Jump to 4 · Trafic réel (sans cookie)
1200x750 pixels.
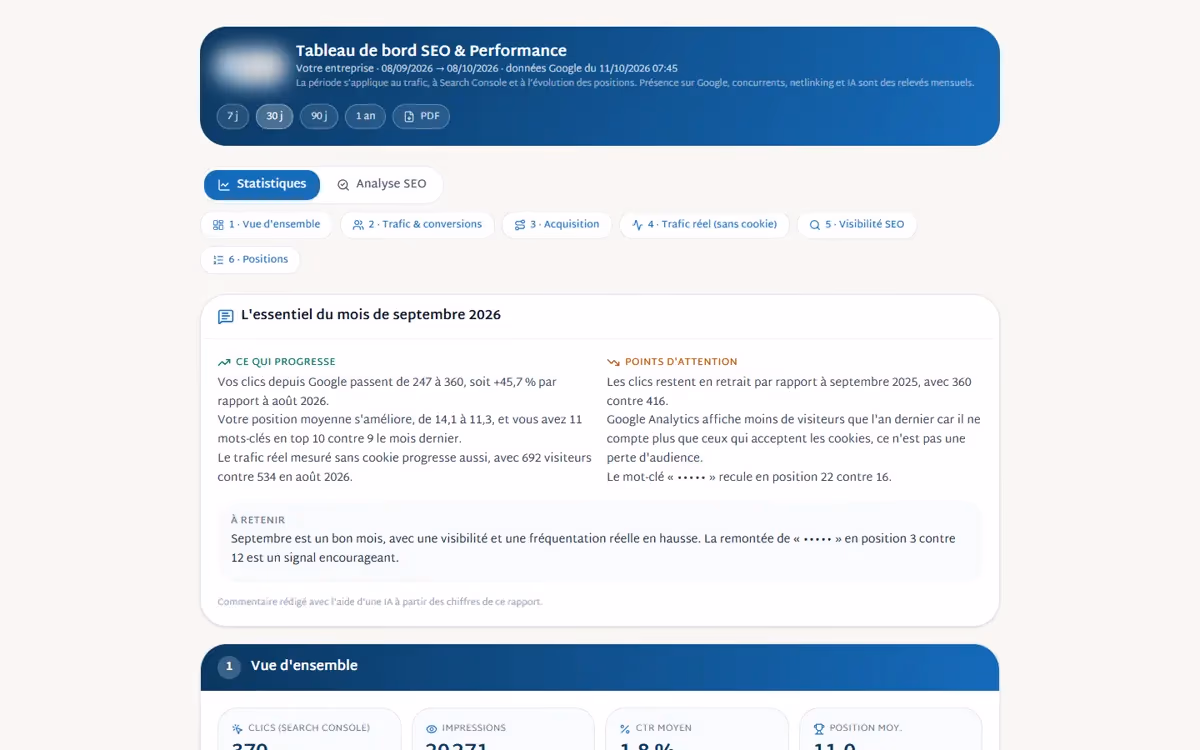704,225
